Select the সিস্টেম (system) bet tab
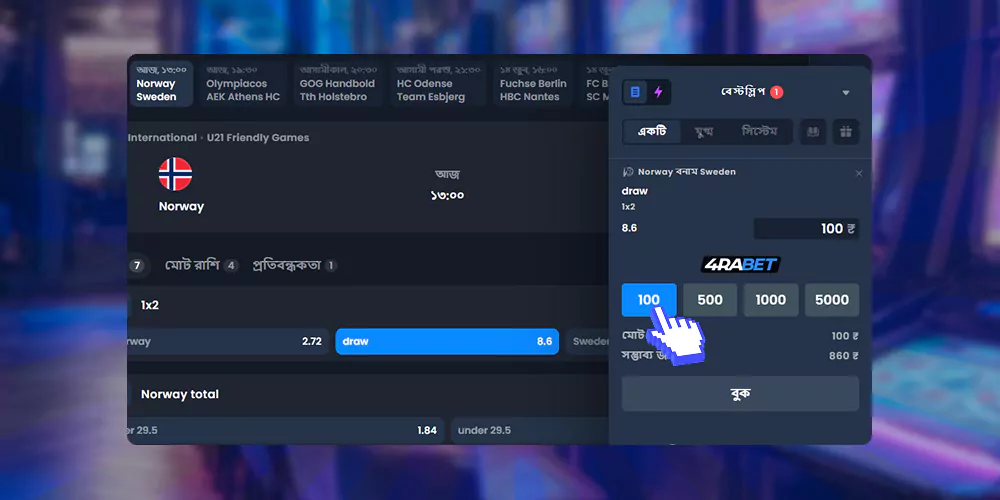The image size is (1000, 500). (x=759, y=132)
